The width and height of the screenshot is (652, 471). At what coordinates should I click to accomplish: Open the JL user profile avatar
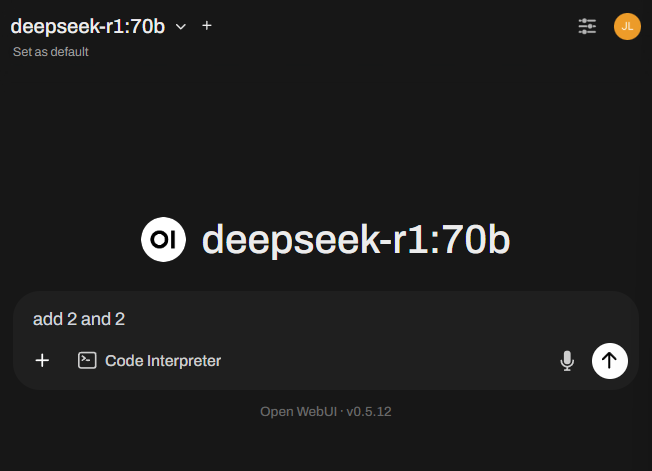[627, 27]
